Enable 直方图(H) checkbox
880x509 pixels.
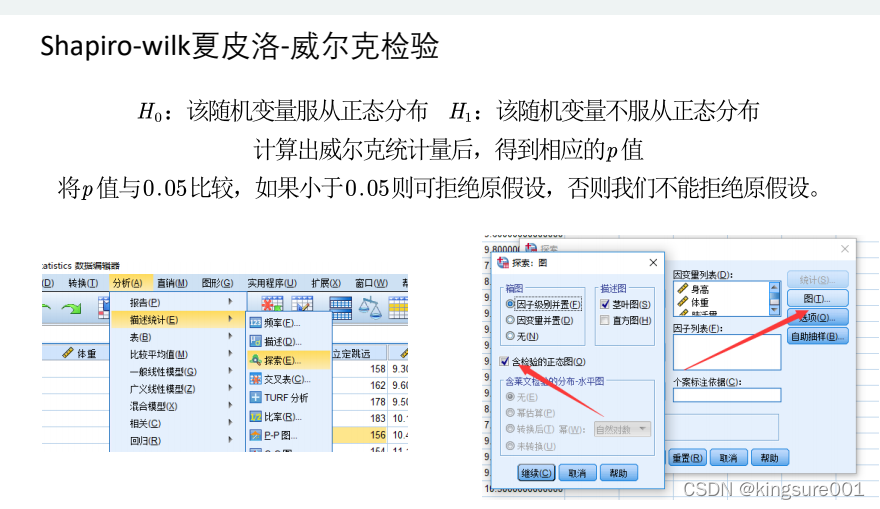click(x=604, y=320)
